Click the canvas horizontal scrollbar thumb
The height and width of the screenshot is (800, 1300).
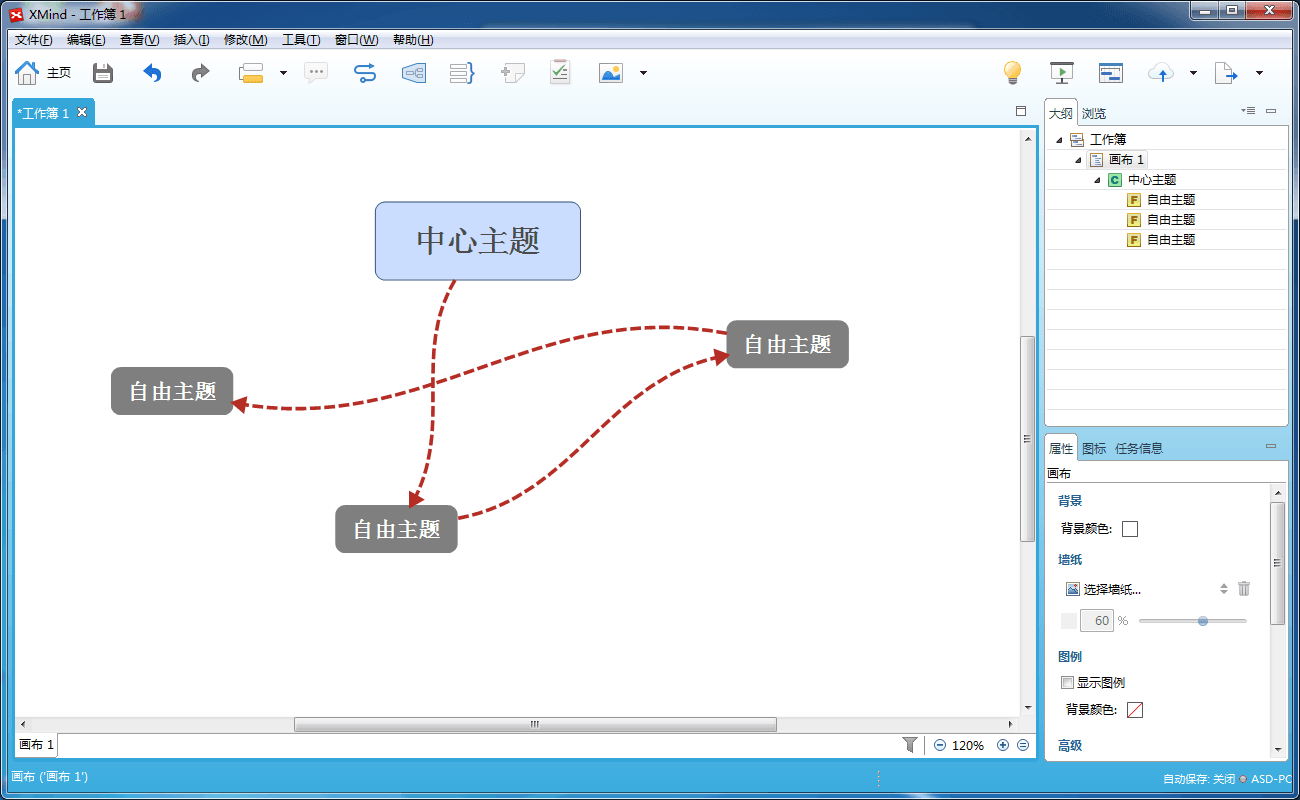tap(535, 724)
